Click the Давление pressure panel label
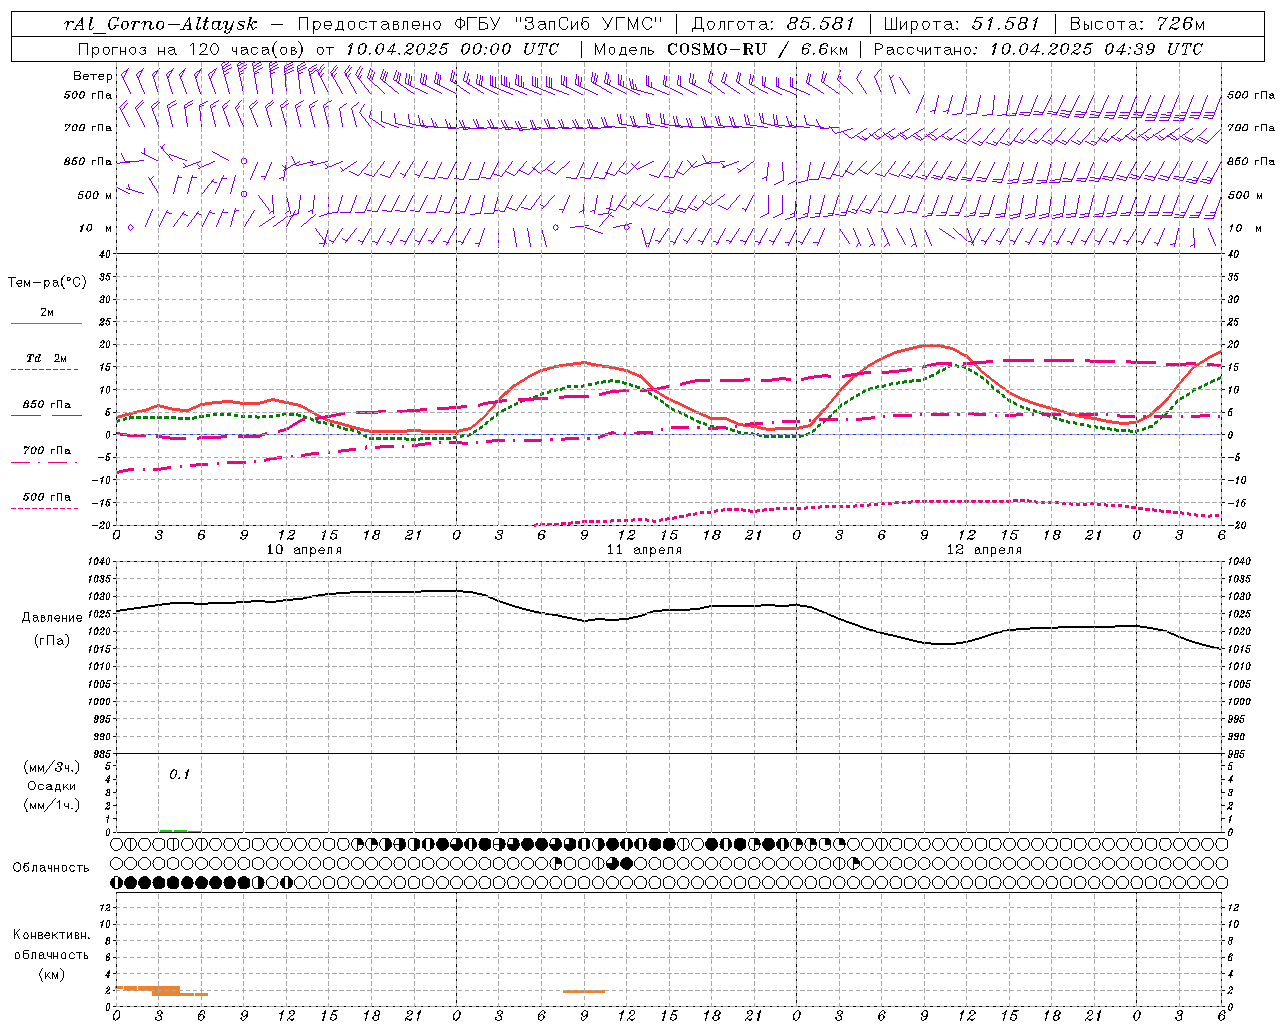Viewport: 1280px width, 1024px height. pos(52,618)
